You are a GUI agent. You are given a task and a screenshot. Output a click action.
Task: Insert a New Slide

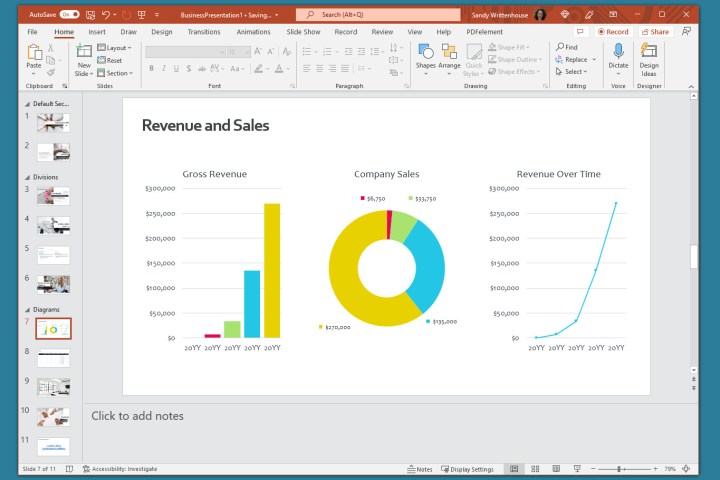tap(84, 53)
